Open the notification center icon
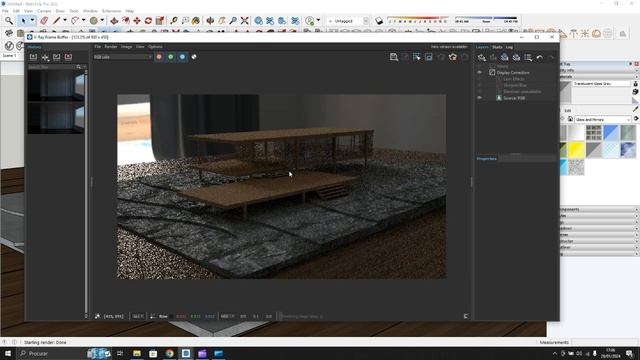The width and height of the screenshot is (640, 360). (x=629, y=353)
